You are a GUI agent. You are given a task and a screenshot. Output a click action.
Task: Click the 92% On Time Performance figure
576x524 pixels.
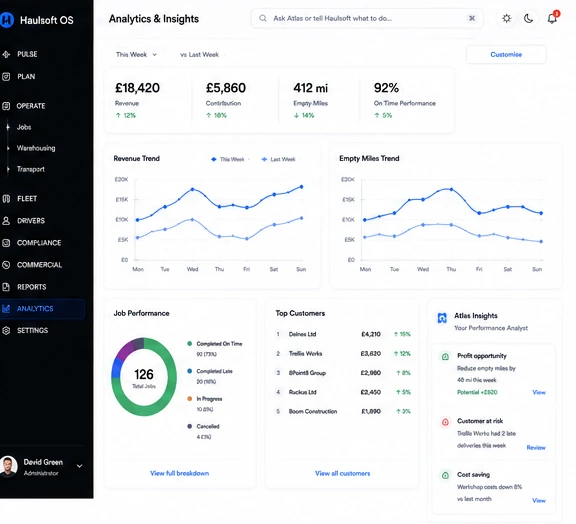pos(386,88)
